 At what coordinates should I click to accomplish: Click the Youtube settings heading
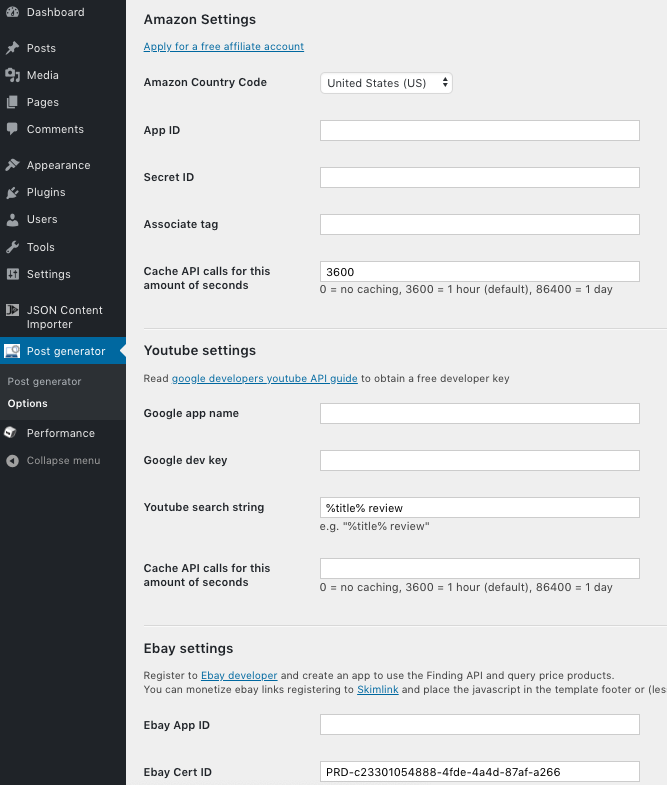click(200, 350)
